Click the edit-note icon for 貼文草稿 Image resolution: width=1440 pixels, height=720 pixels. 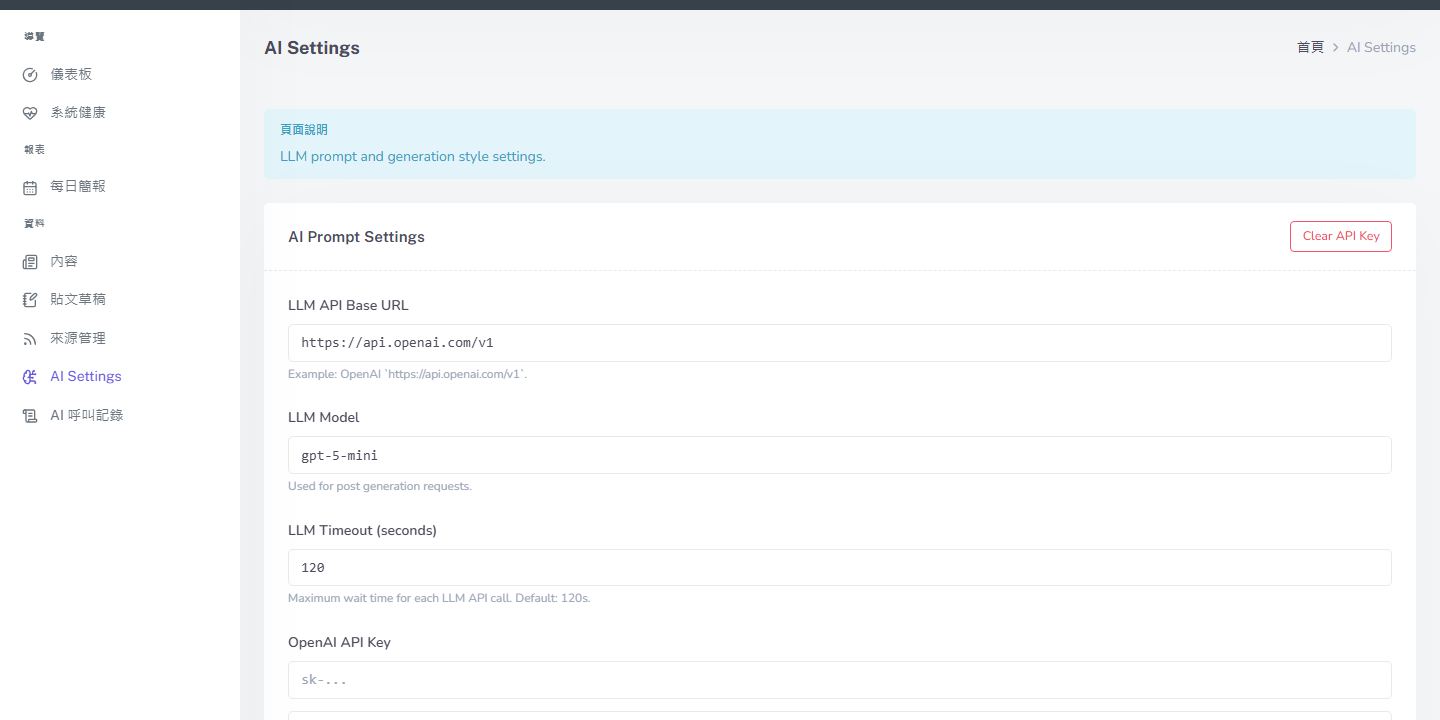pyautogui.click(x=30, y=300)
